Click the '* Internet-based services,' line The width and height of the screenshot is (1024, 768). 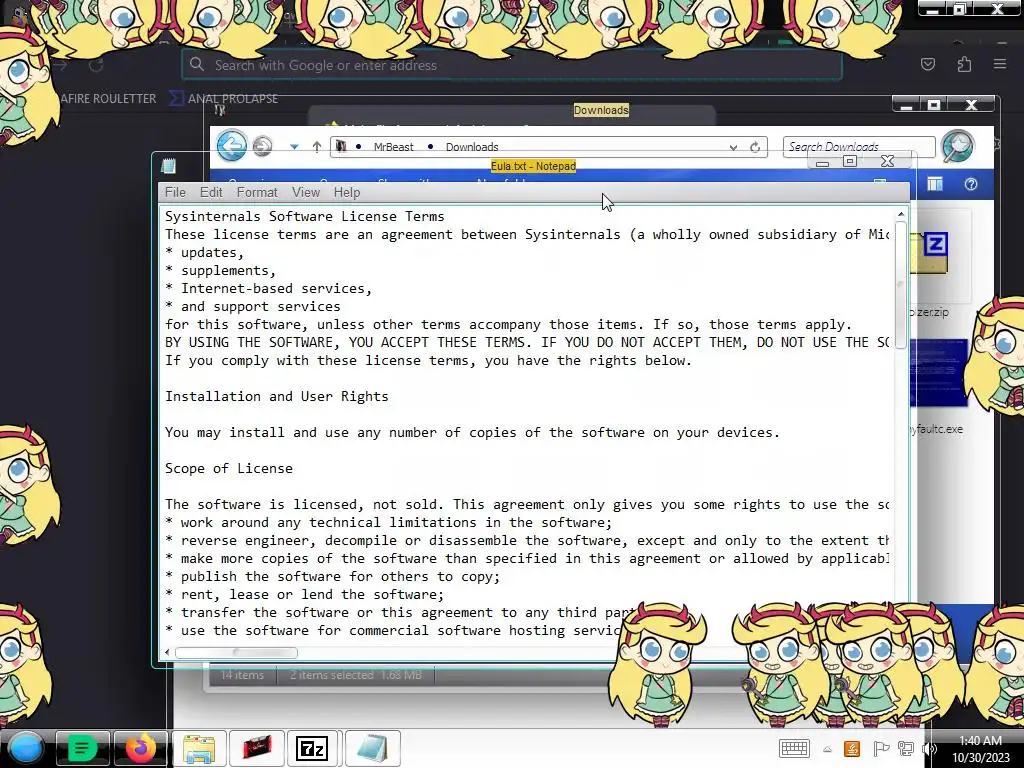click(x=268, y=288)
